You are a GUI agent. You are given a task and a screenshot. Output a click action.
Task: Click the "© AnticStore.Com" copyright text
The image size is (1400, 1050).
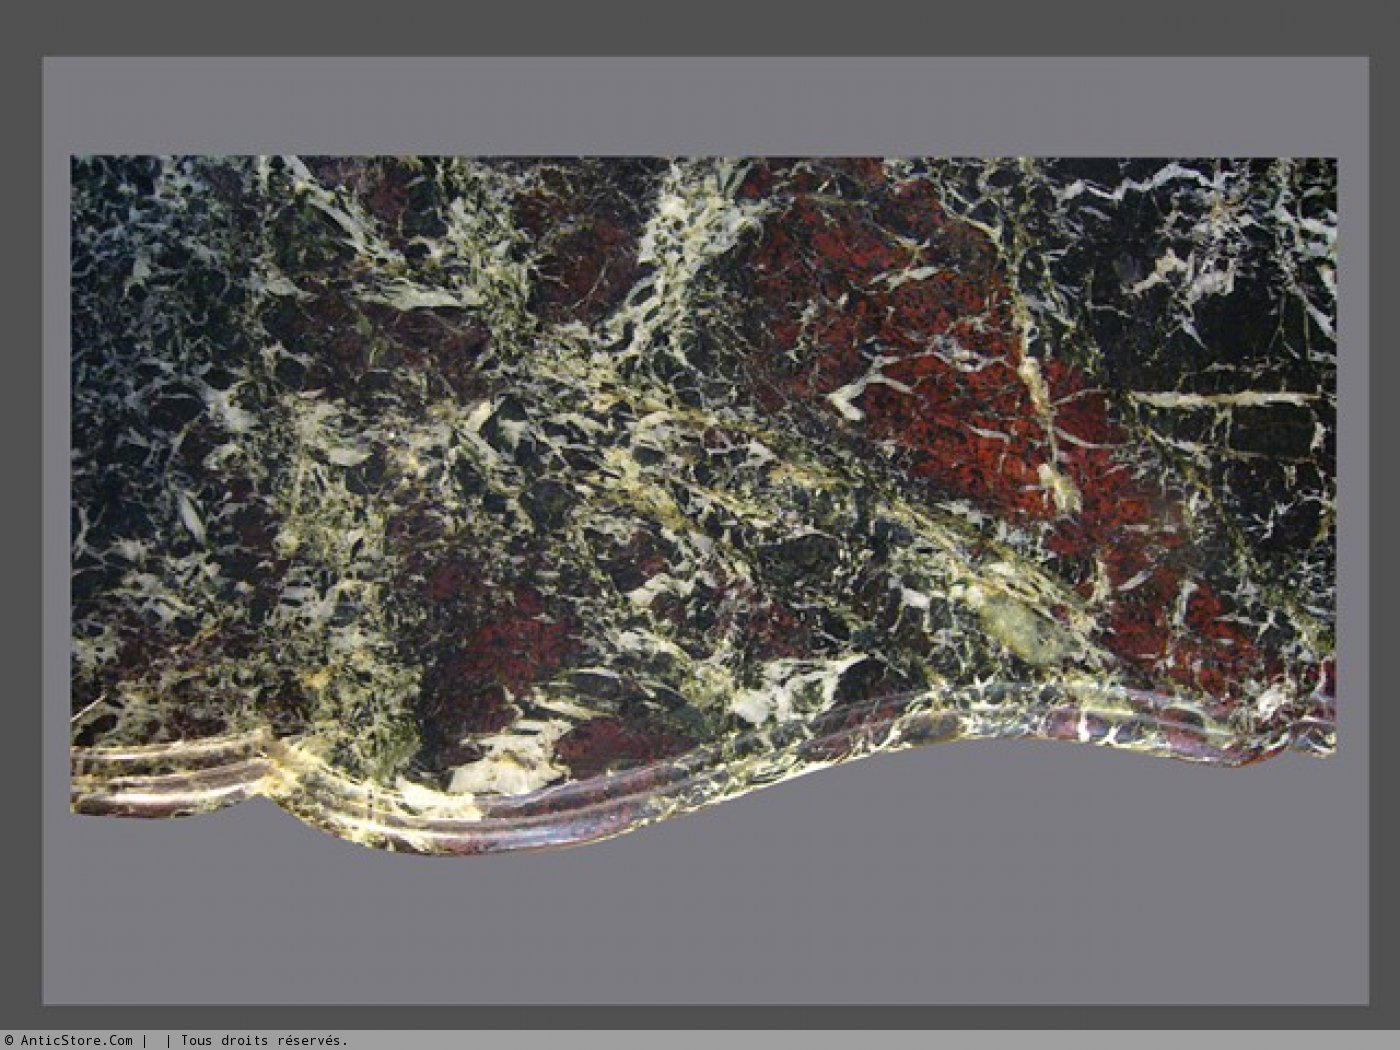pyautogui.click(x=69, y=1040)
